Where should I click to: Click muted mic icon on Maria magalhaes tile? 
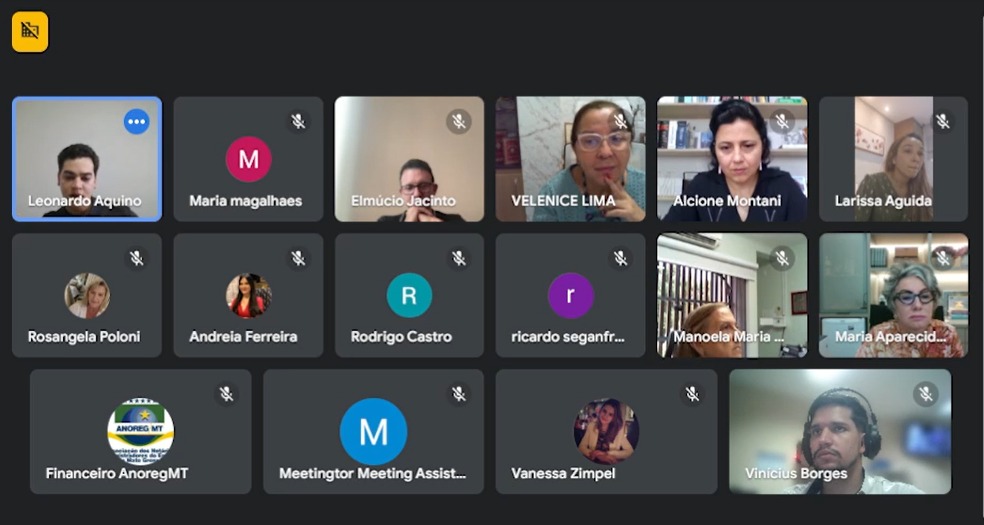pyautogui.click(x=298, y=122)
